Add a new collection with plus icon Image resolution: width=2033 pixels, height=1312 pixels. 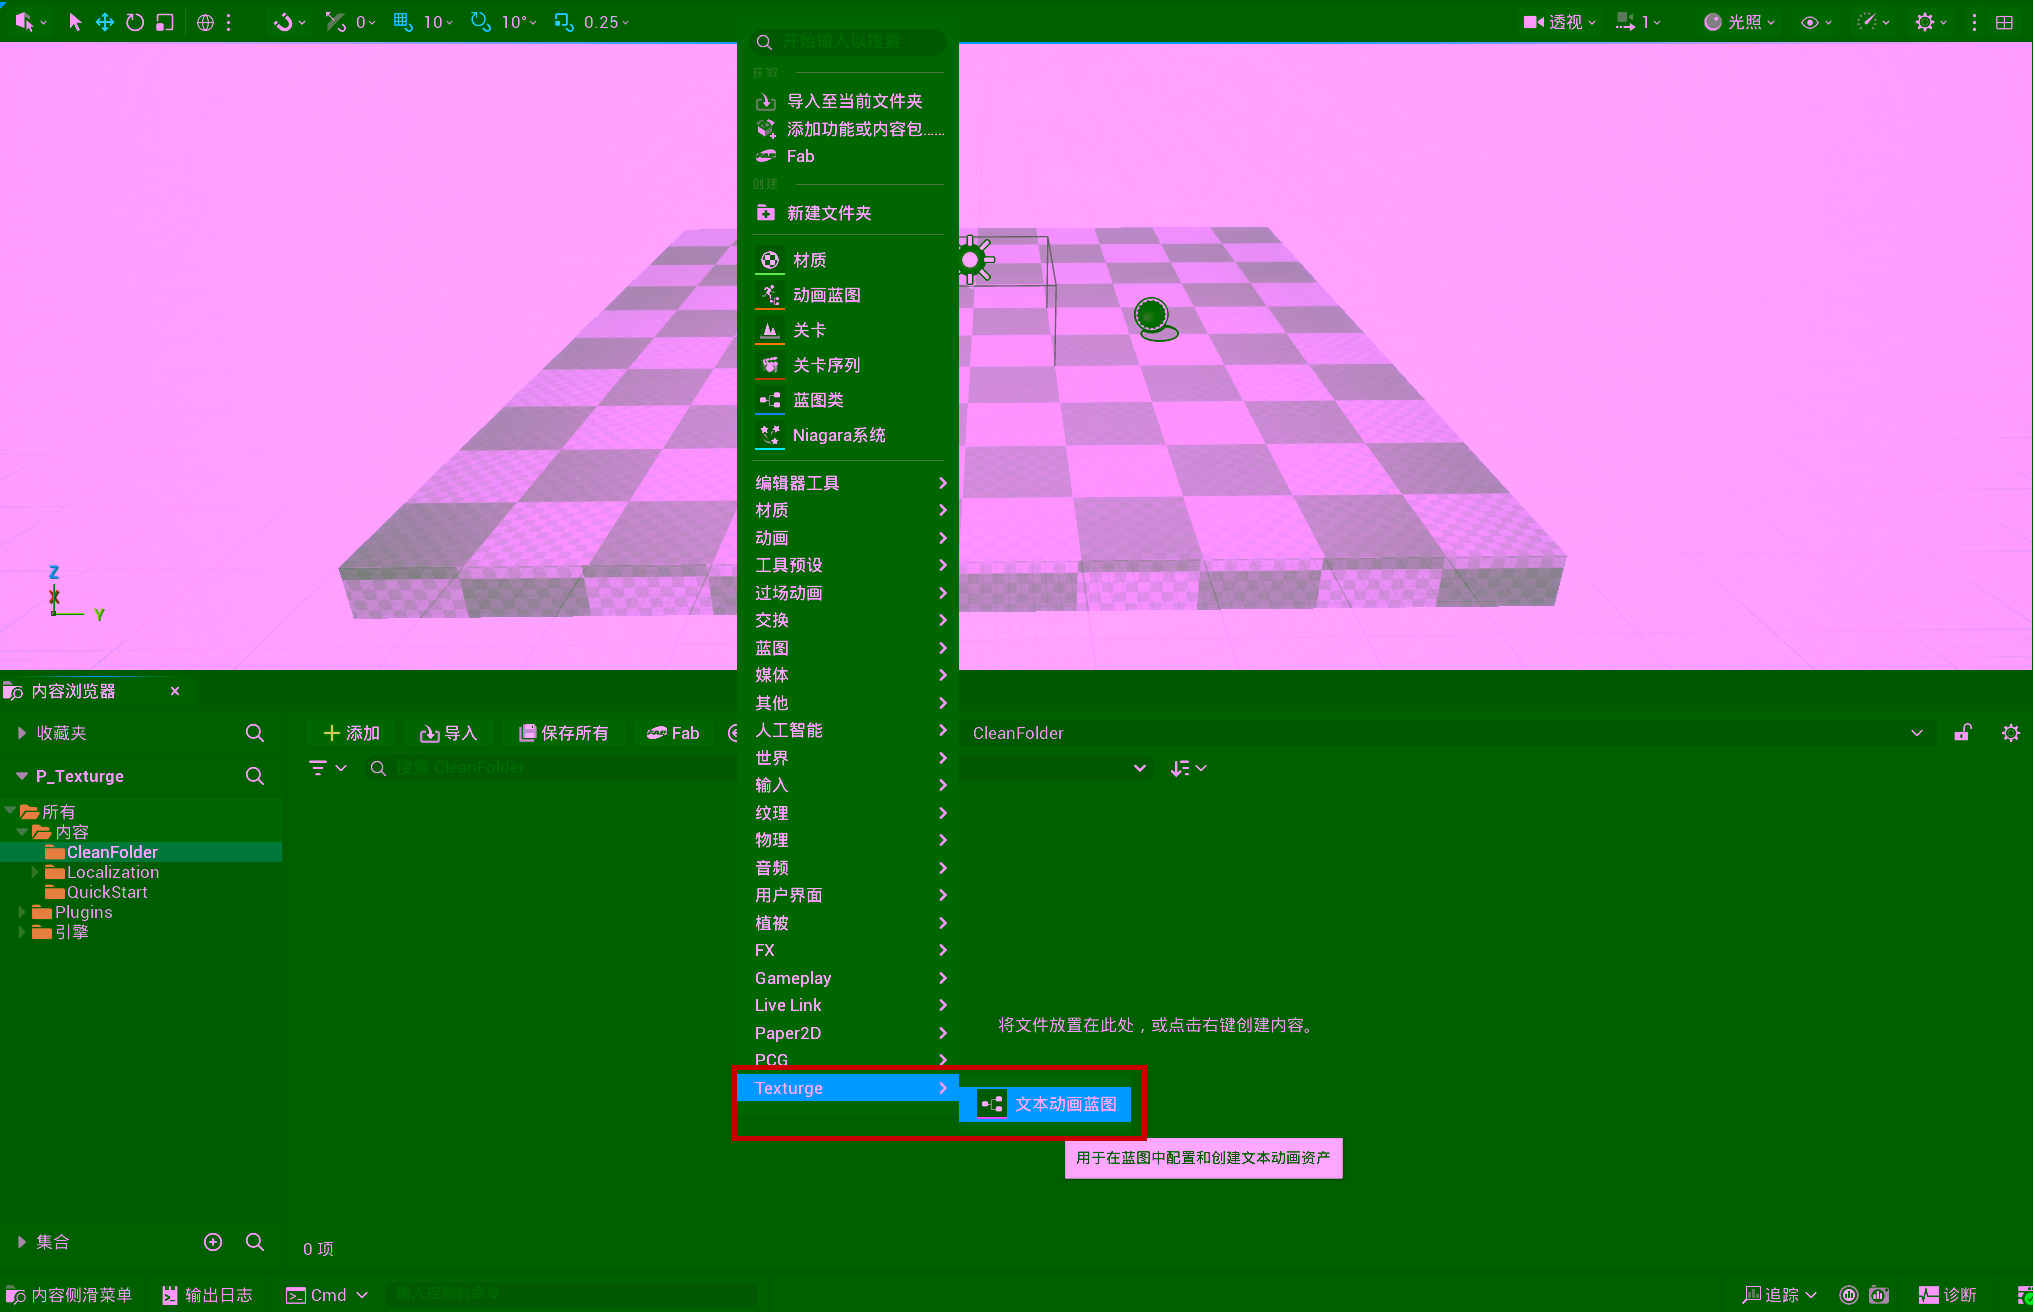(213, 1242)
